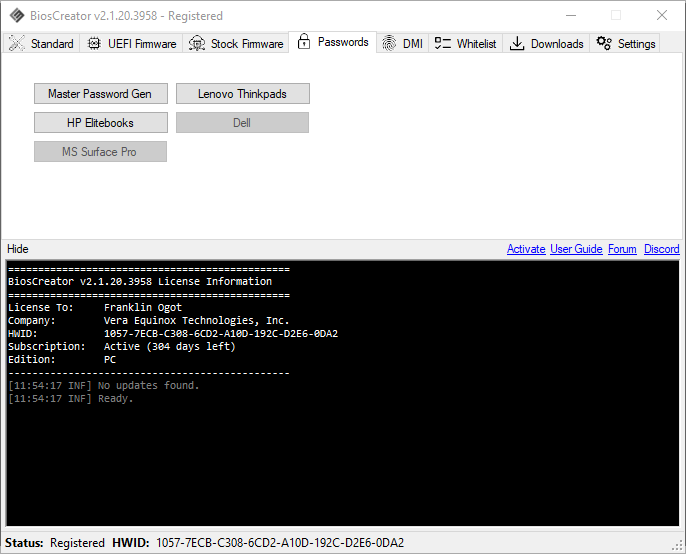
Task: Click the Downloads arrow icon
Action: [517, 43]
